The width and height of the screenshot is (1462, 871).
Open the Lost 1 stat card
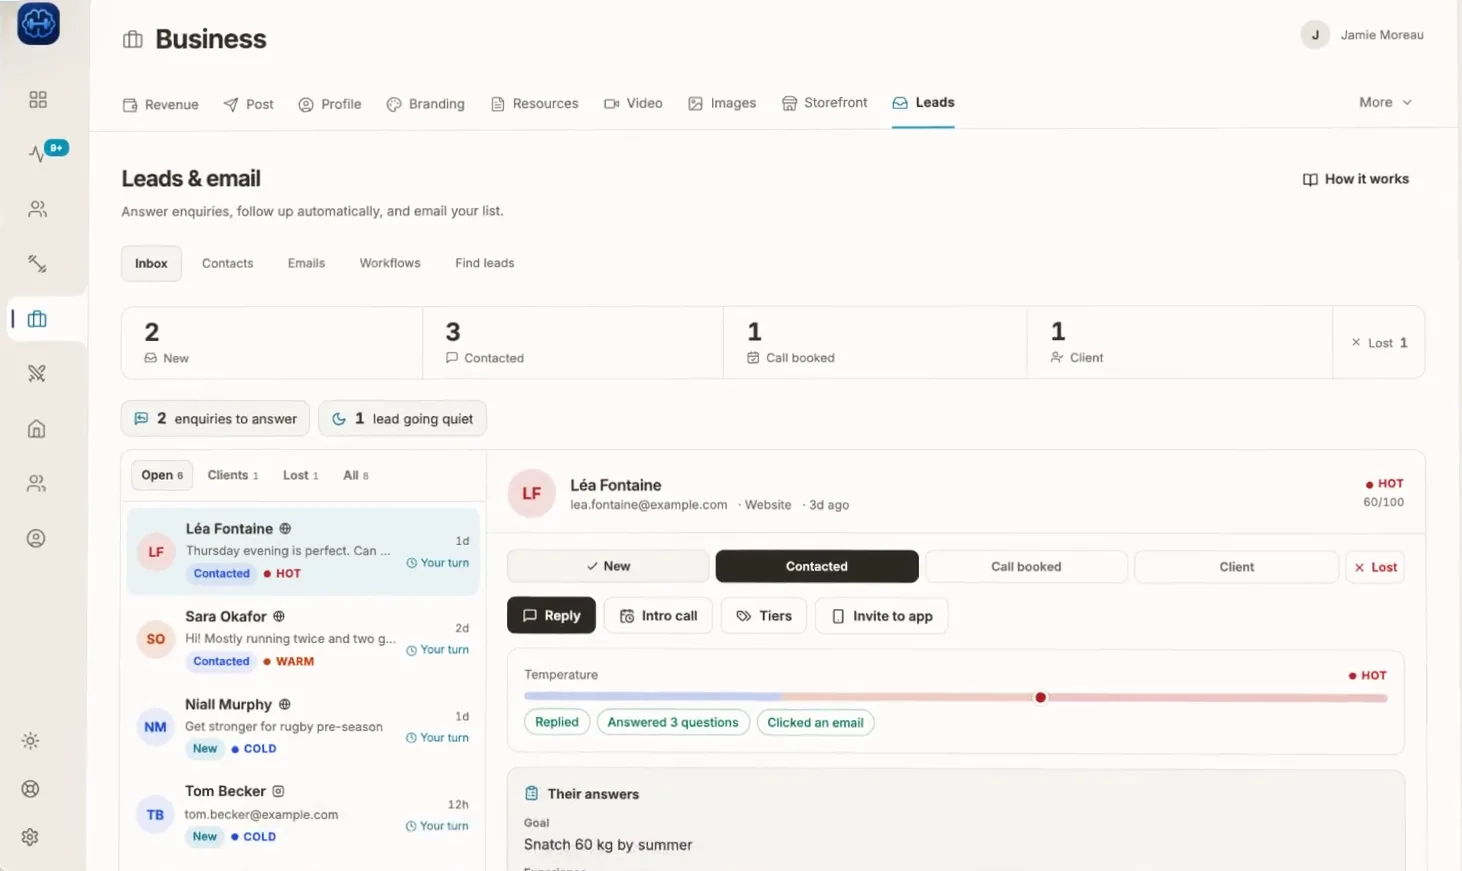pos(1379,343)
